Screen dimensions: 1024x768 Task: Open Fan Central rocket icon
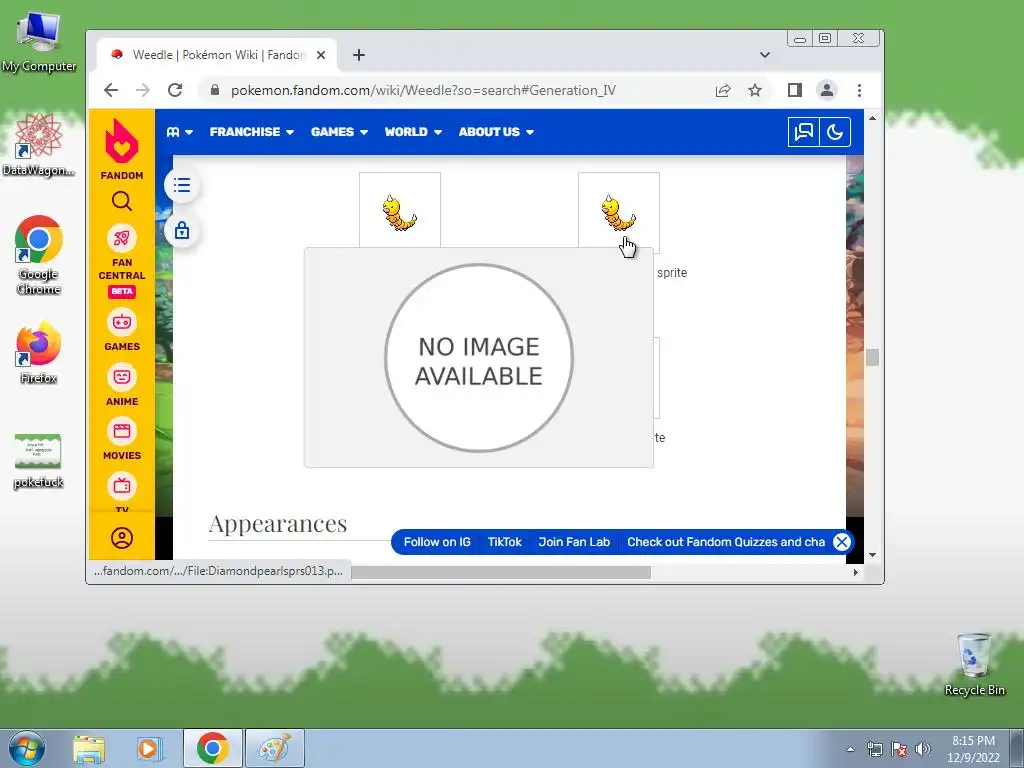point(121,238)
